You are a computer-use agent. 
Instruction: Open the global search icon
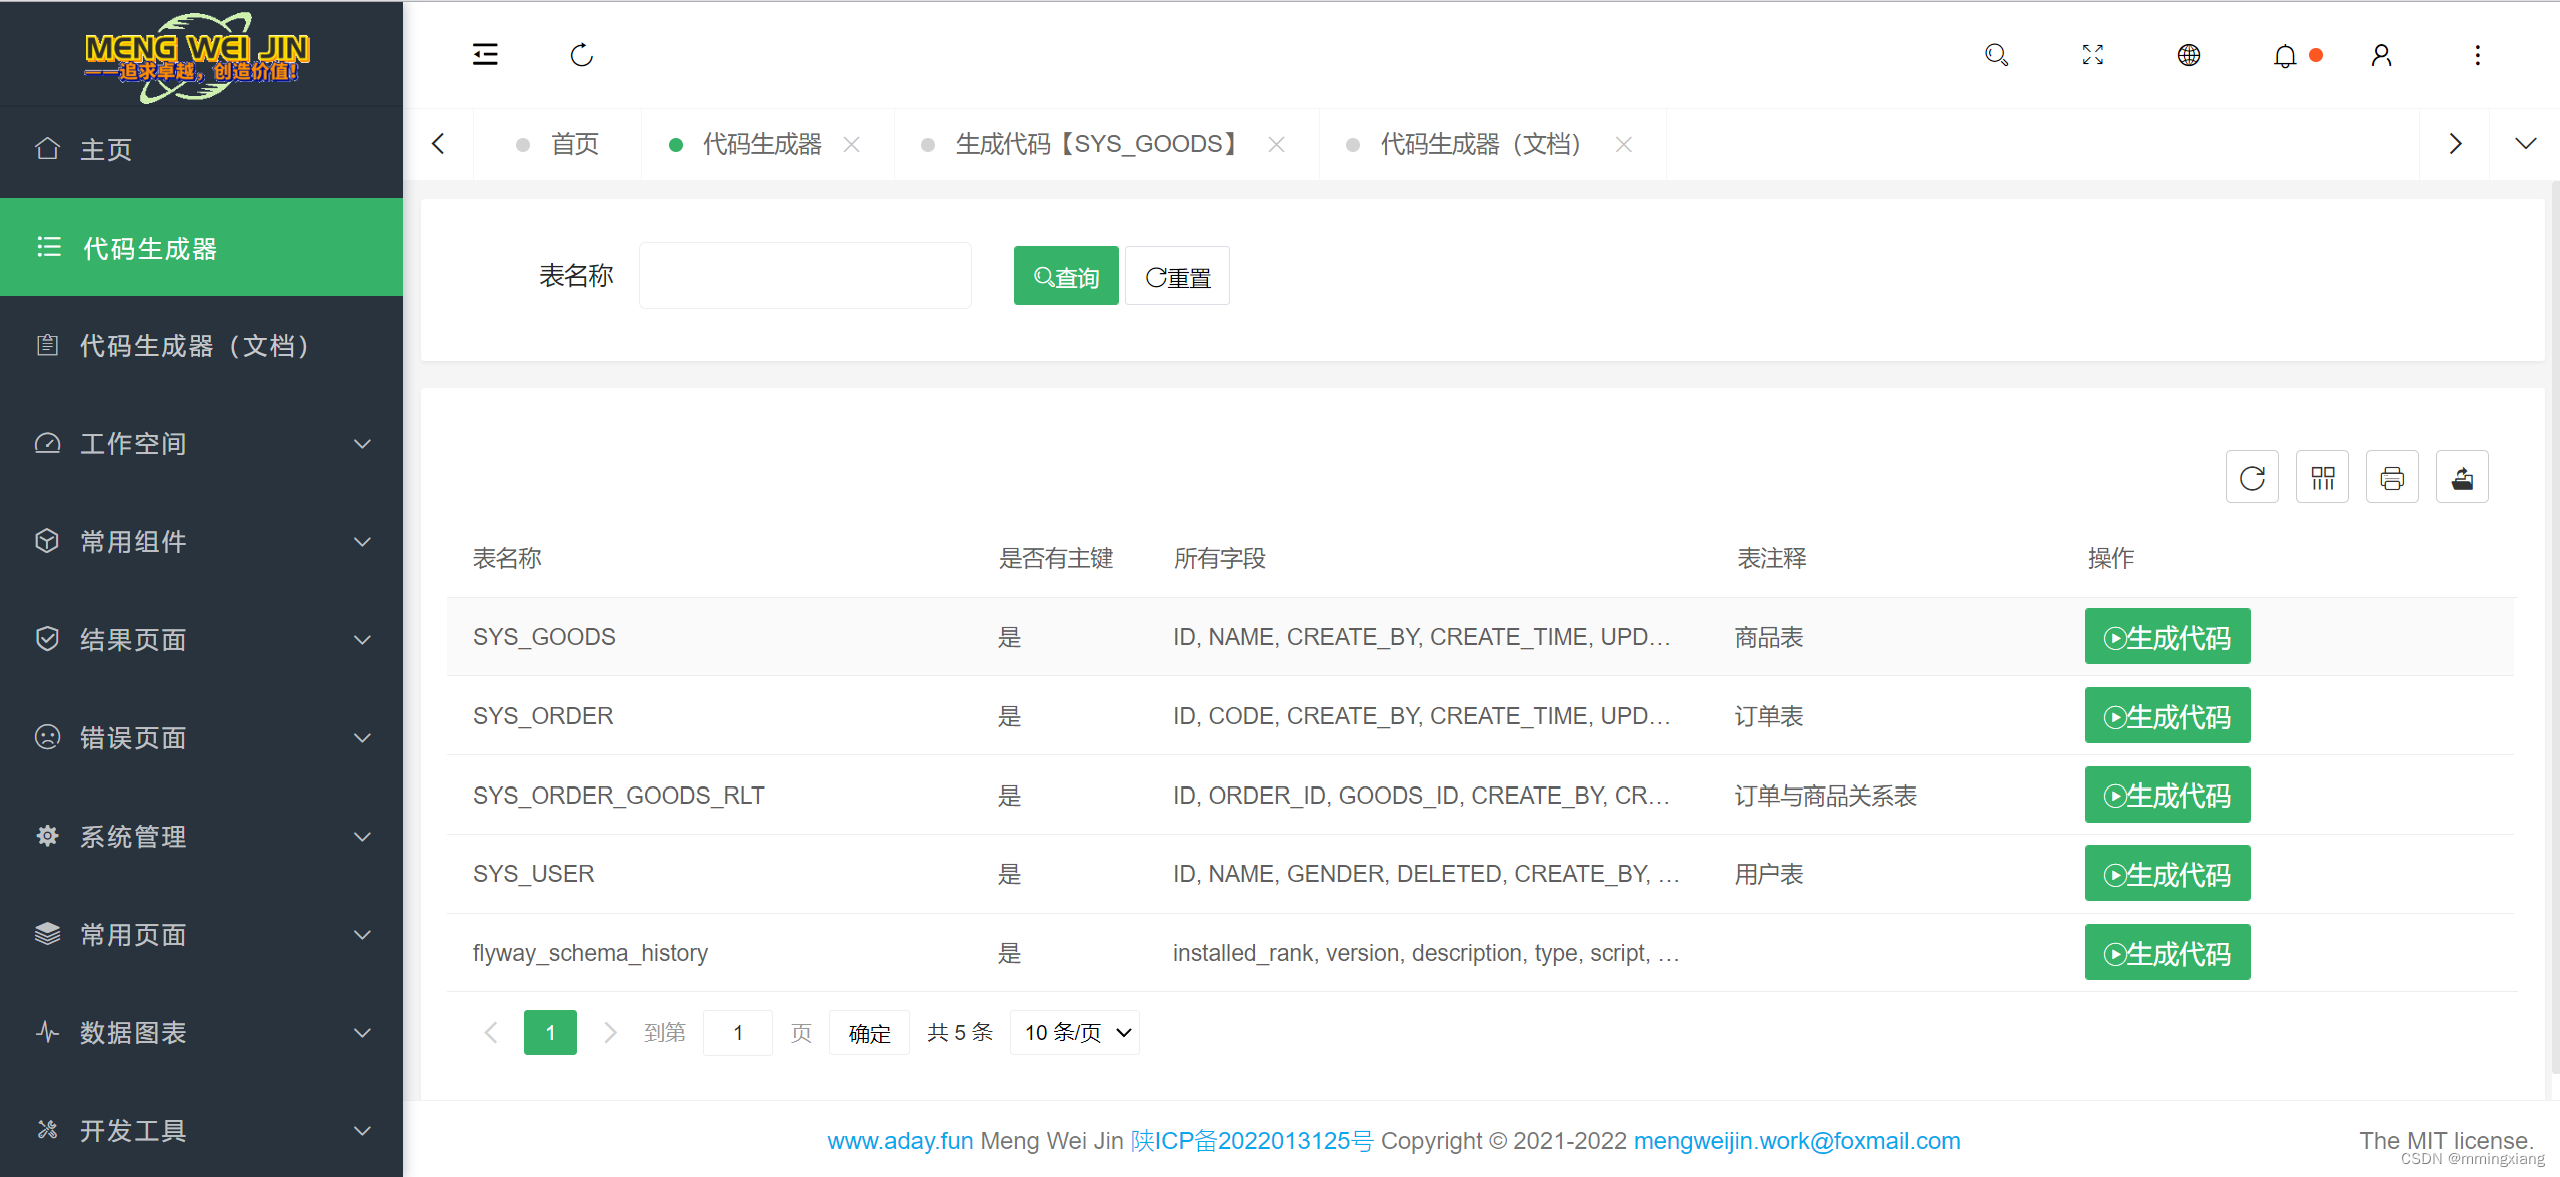[x=1996, y=55]
